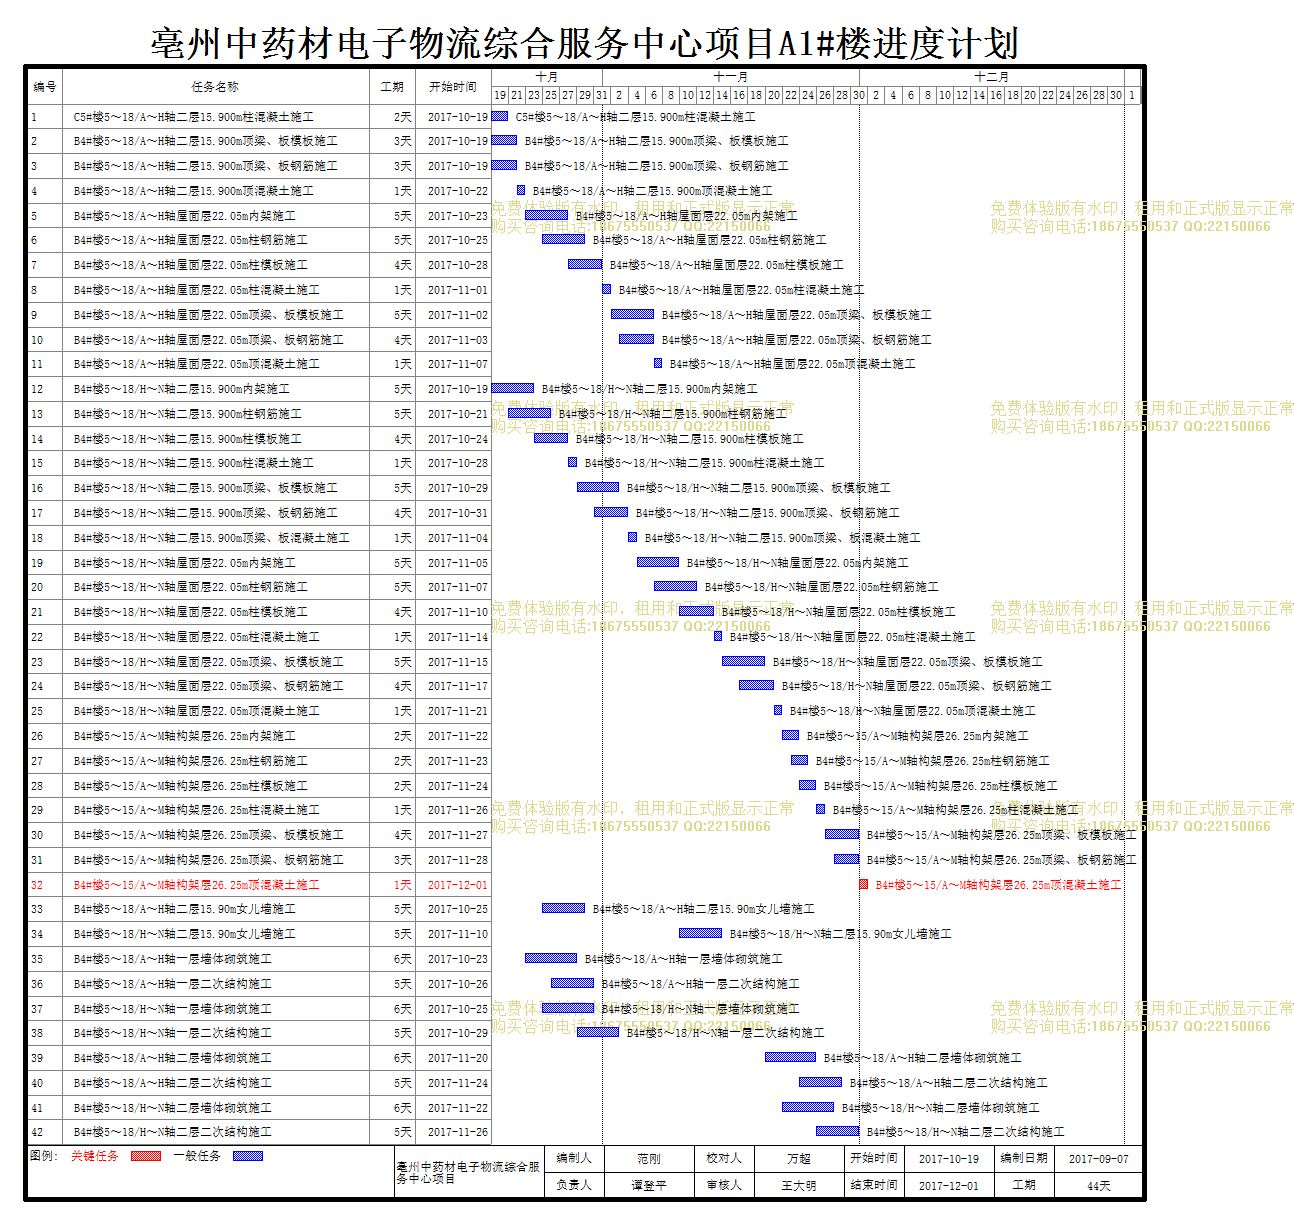Click the 开始时间 column header at top

(x=453, y=87)
